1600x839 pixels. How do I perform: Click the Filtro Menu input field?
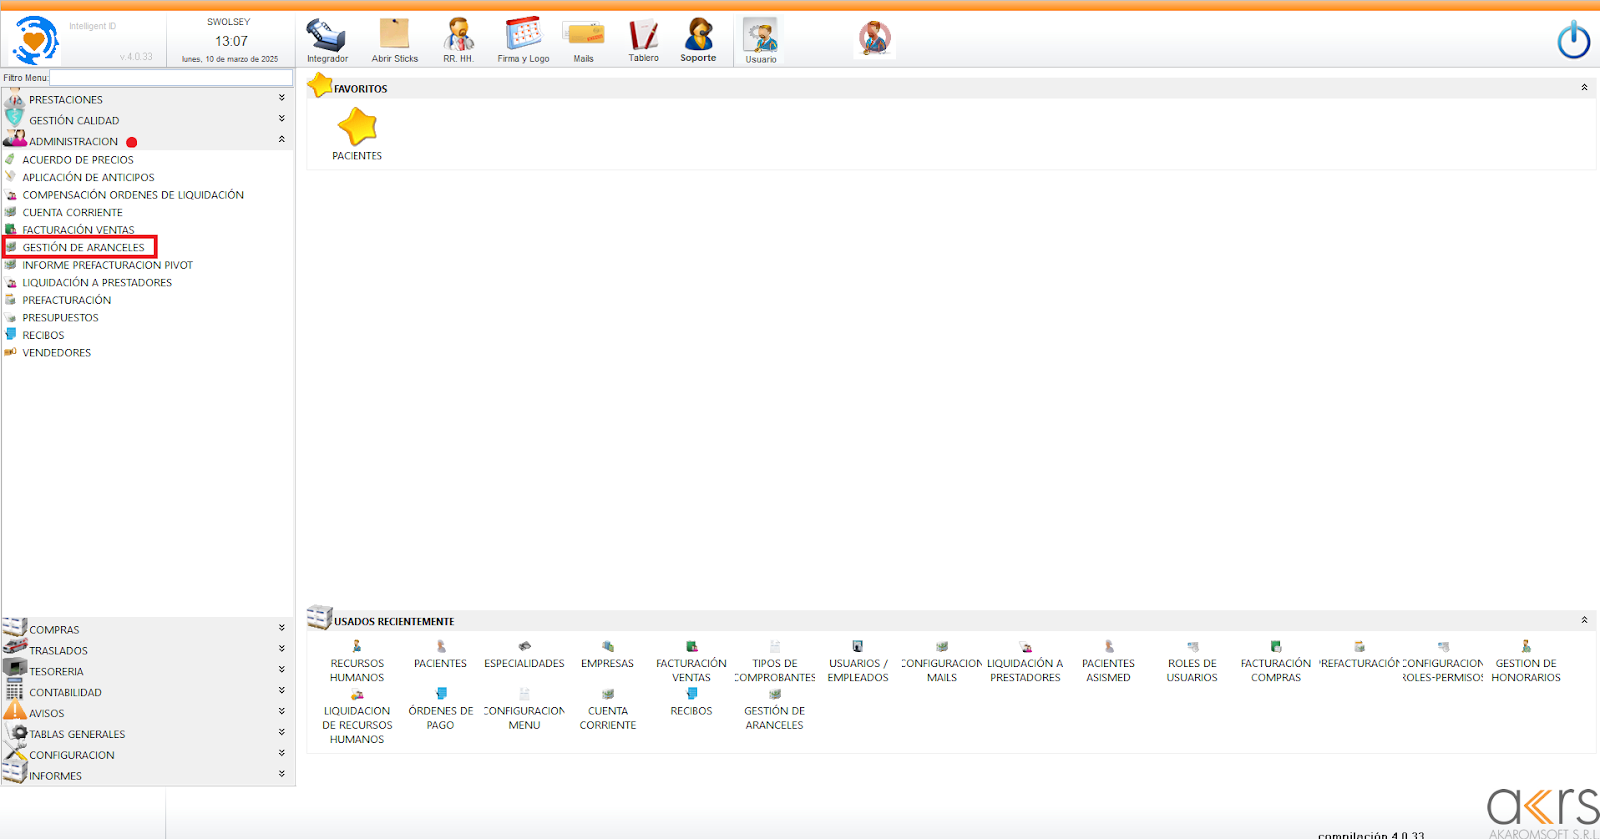point(171,77)
